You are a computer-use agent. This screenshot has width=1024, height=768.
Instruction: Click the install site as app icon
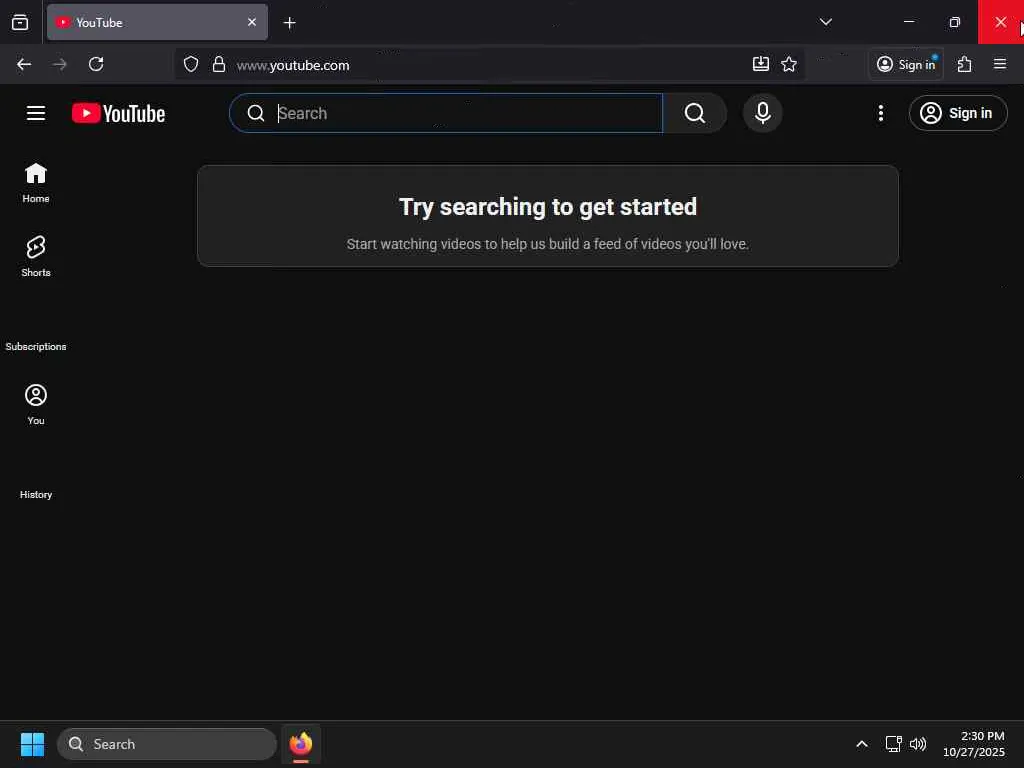[x=761, y=64]
